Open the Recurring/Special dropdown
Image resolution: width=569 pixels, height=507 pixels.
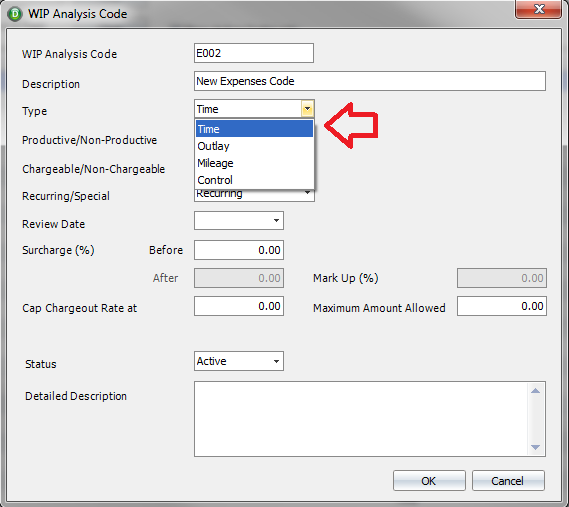pyautogui.click(x=307, y=193)
